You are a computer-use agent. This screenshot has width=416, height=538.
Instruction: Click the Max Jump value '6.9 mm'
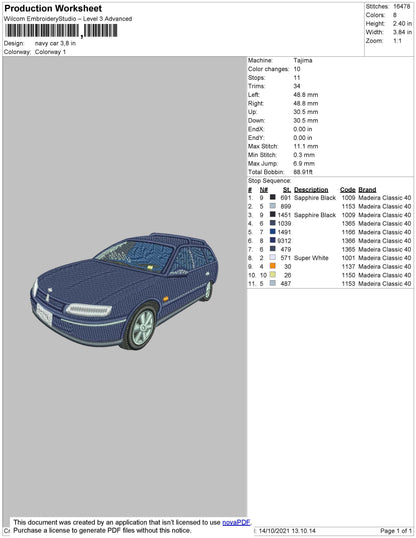coord(304,163)
